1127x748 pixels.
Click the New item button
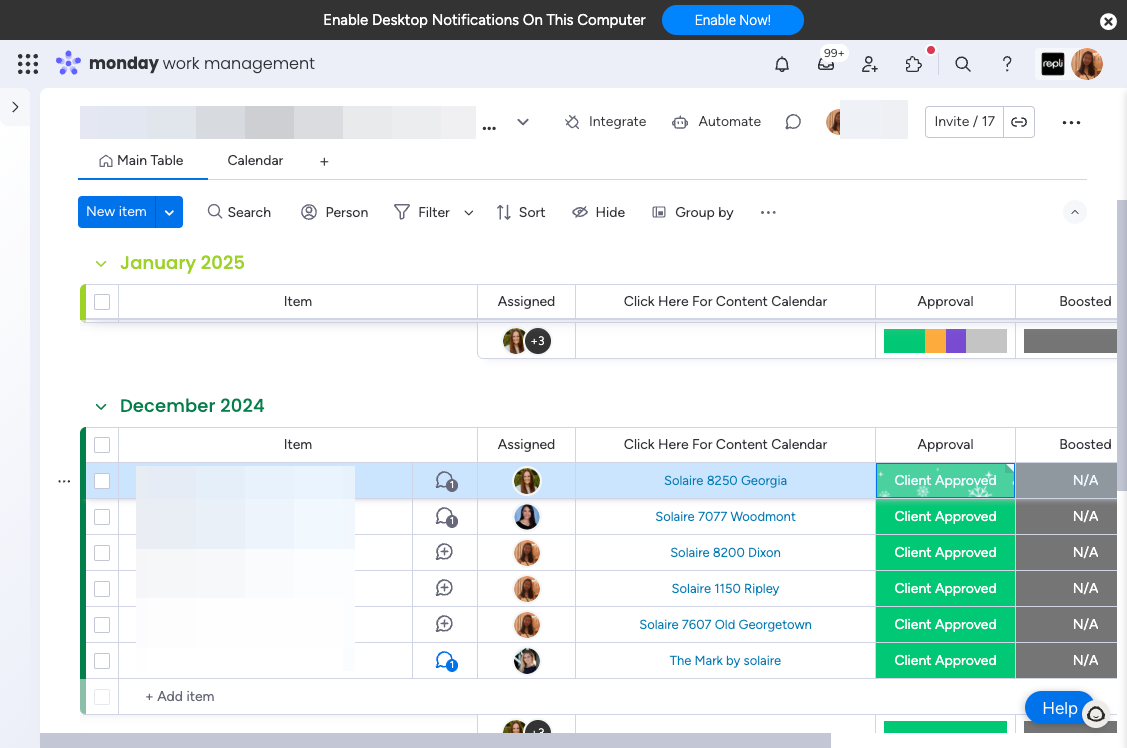(x=116, y=212)
